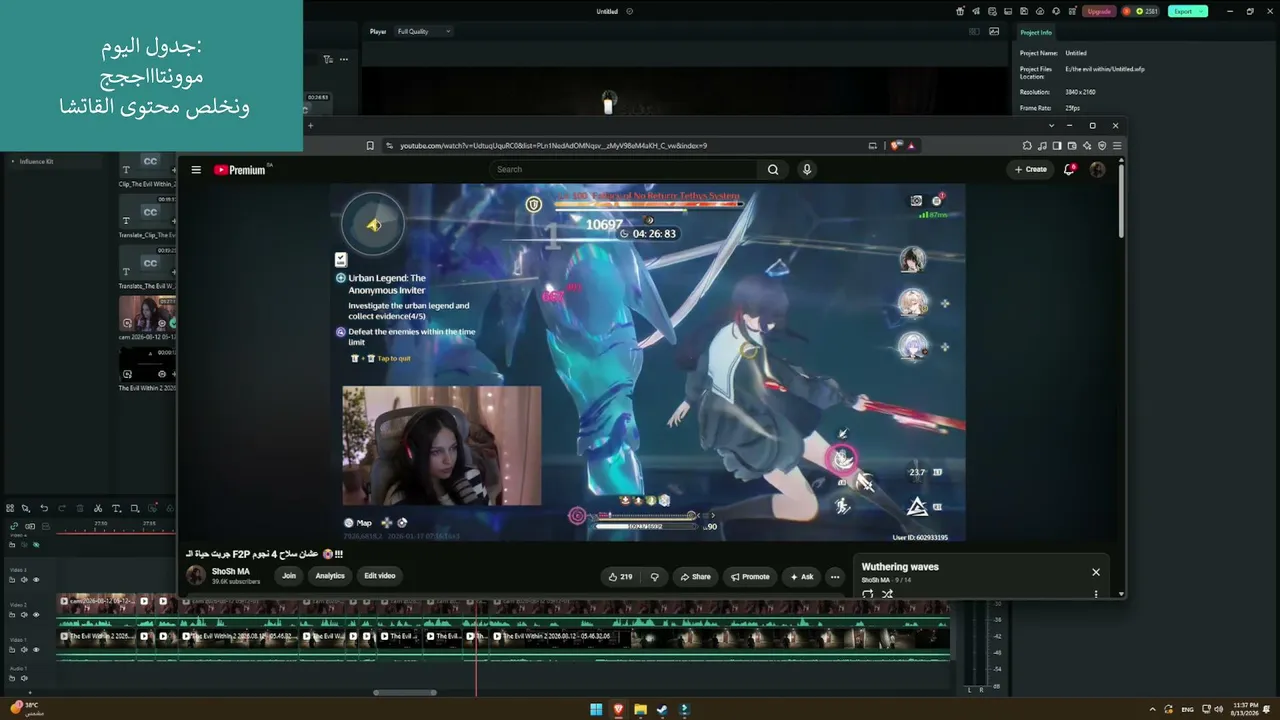Open browser extensions puzzle icon
The height and width of the screenshot is (720, 1280).
(x=1027, y=146)
